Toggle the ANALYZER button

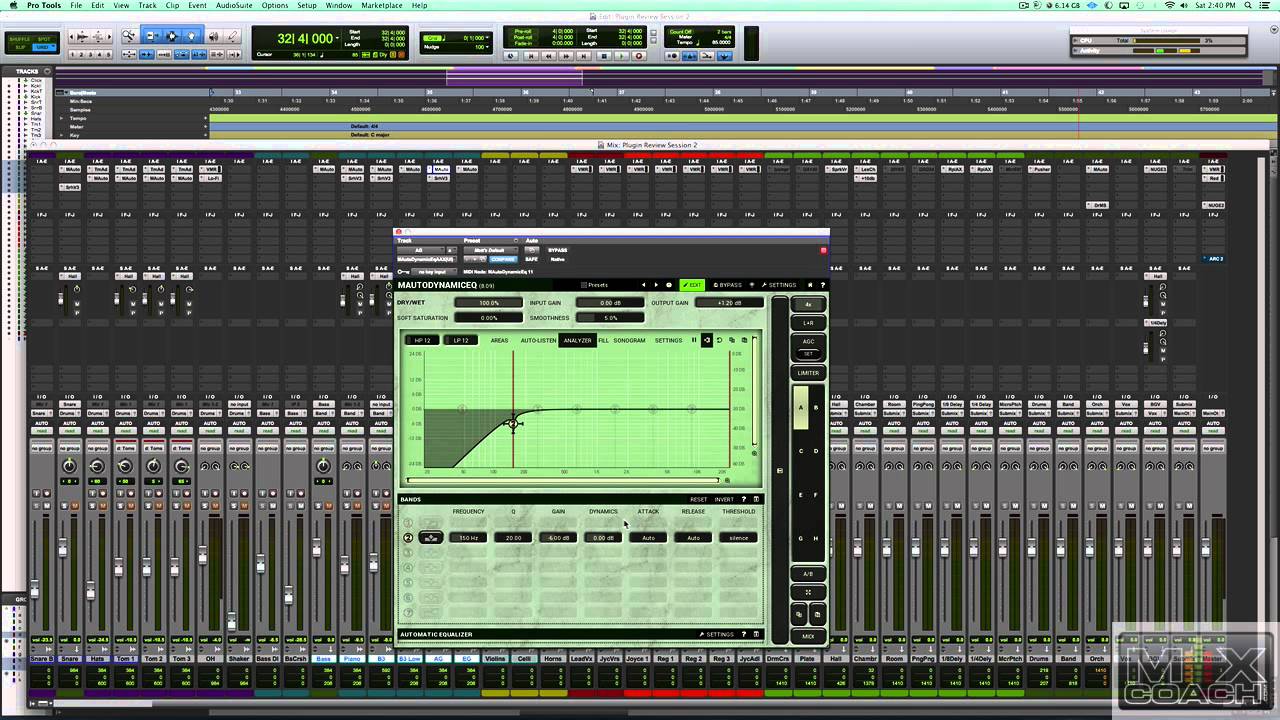[x=577, y=340]
